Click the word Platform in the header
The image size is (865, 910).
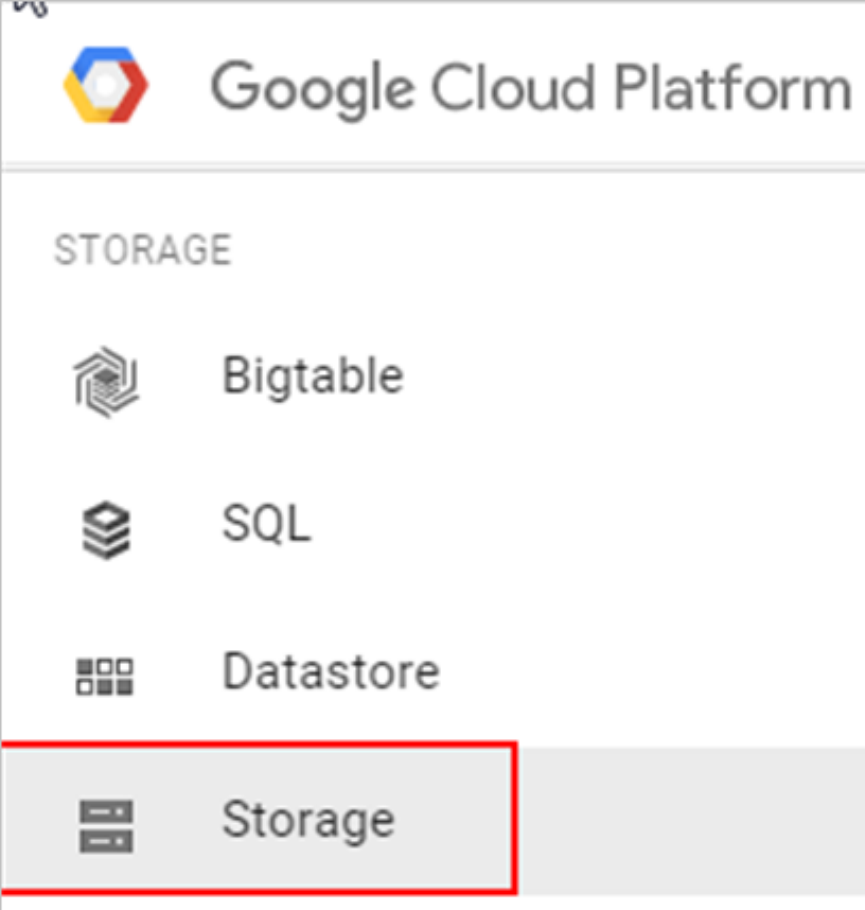click(x=732, y=88)
